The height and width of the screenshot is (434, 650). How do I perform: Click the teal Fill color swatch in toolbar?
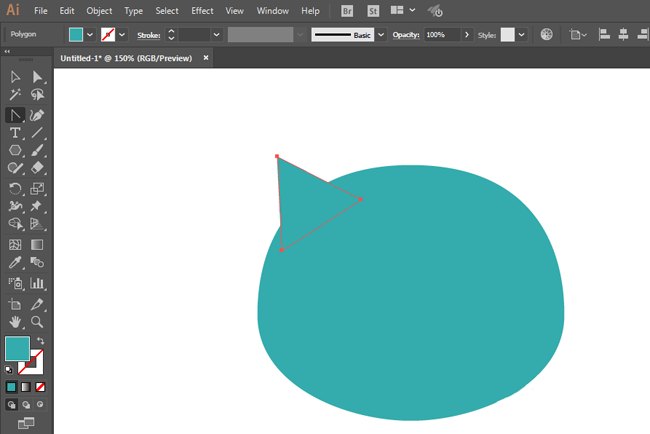[17, 349]
